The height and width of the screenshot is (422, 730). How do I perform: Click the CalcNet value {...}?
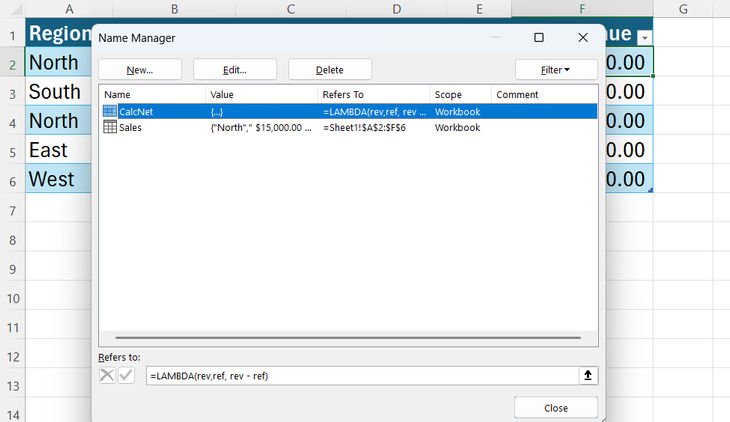click(216, 112)
